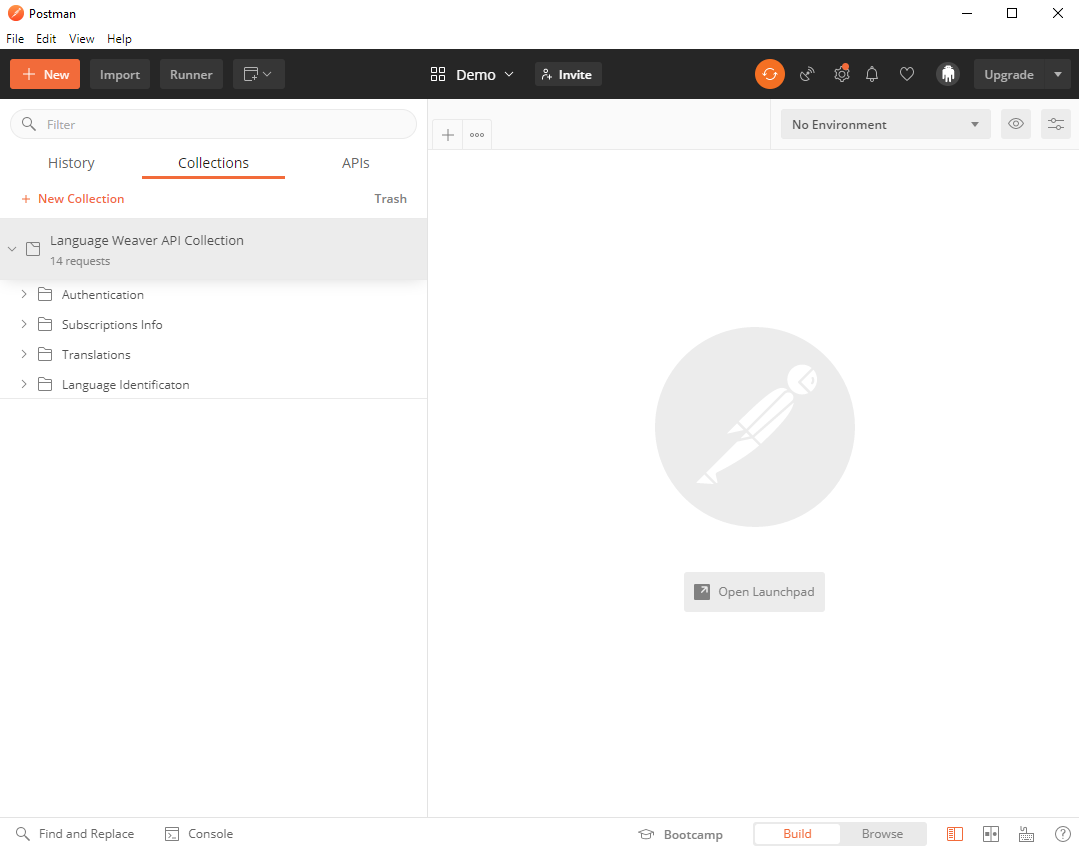
Task: Open the Console from status bar
Action: click(199, 834)
